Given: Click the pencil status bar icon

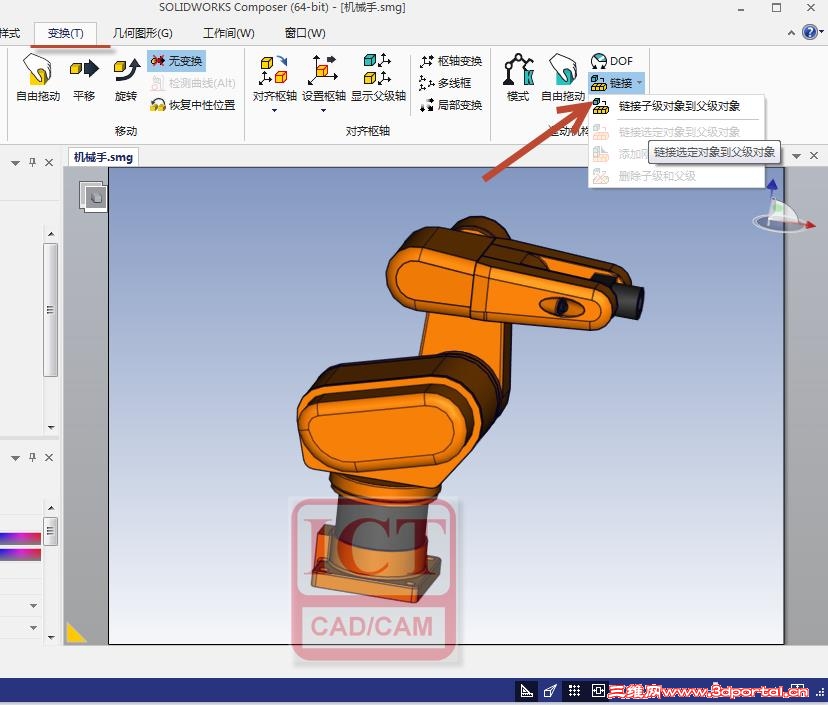Looking at the screenshot, I should [550, 691].
